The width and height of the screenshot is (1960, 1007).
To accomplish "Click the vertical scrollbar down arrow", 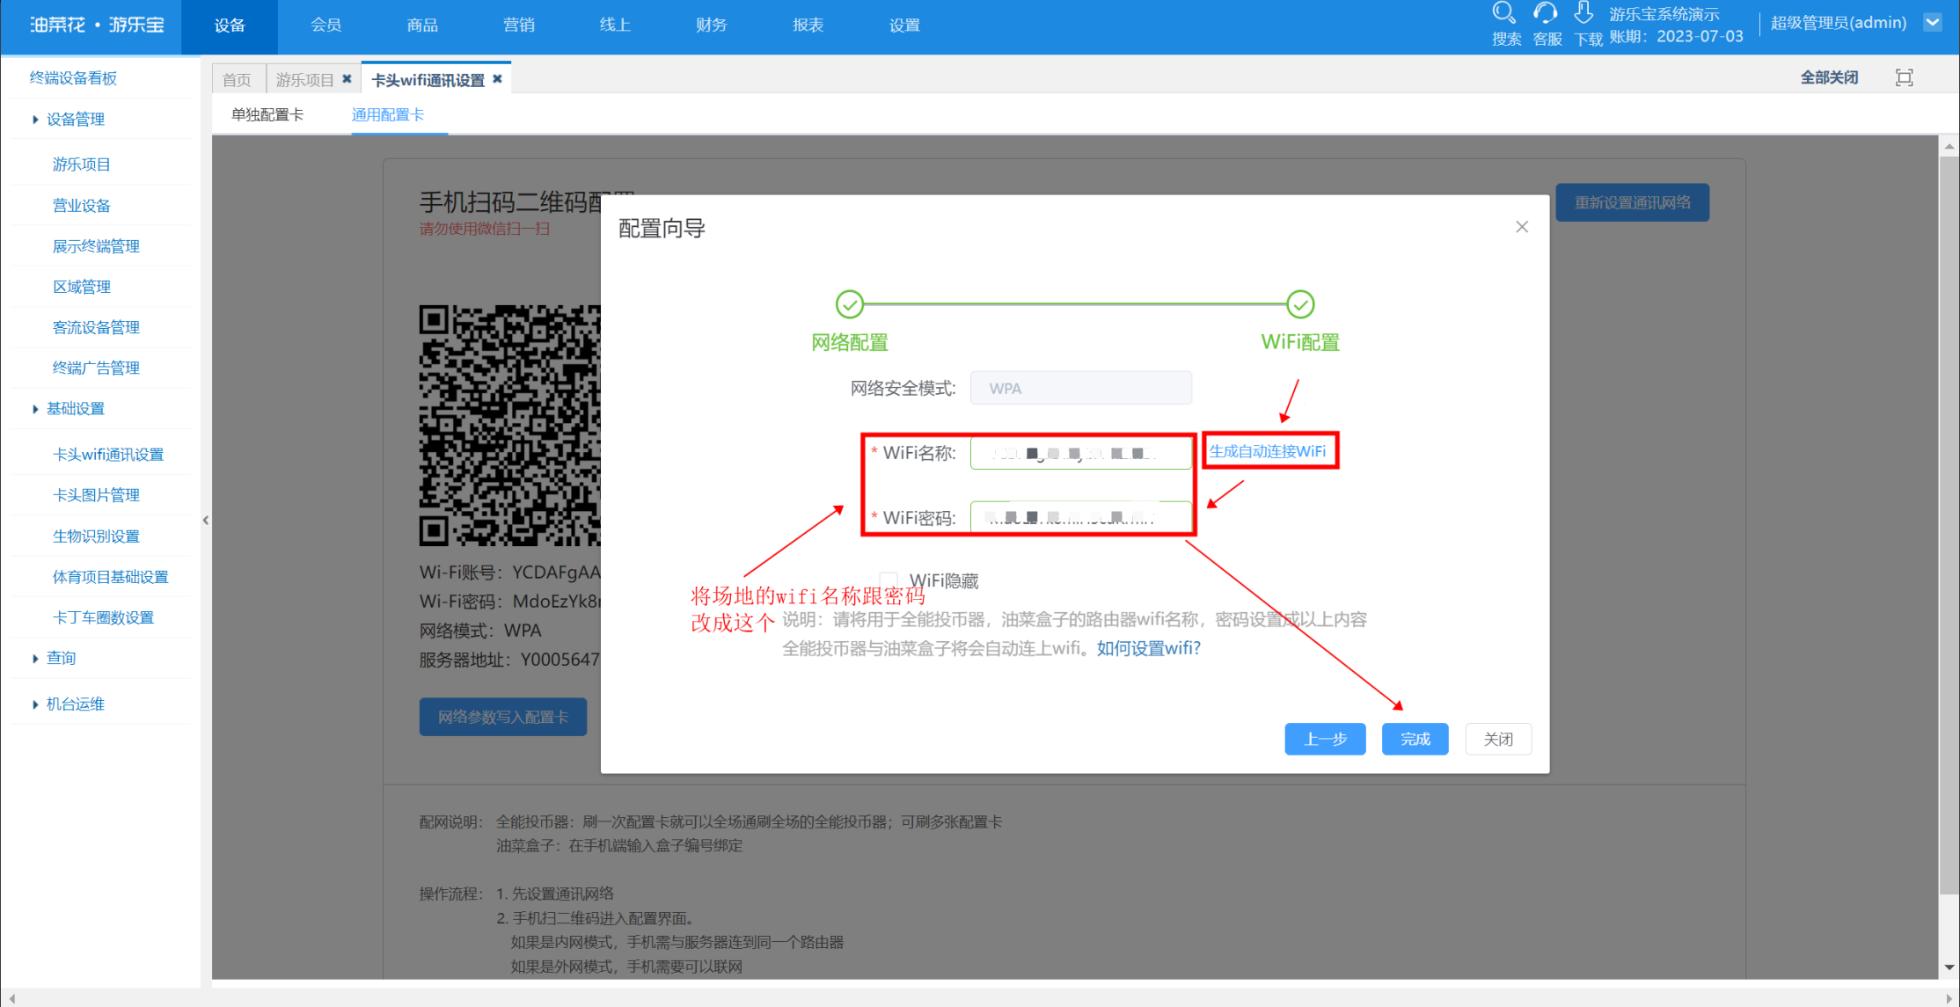I will [1950, 967].
